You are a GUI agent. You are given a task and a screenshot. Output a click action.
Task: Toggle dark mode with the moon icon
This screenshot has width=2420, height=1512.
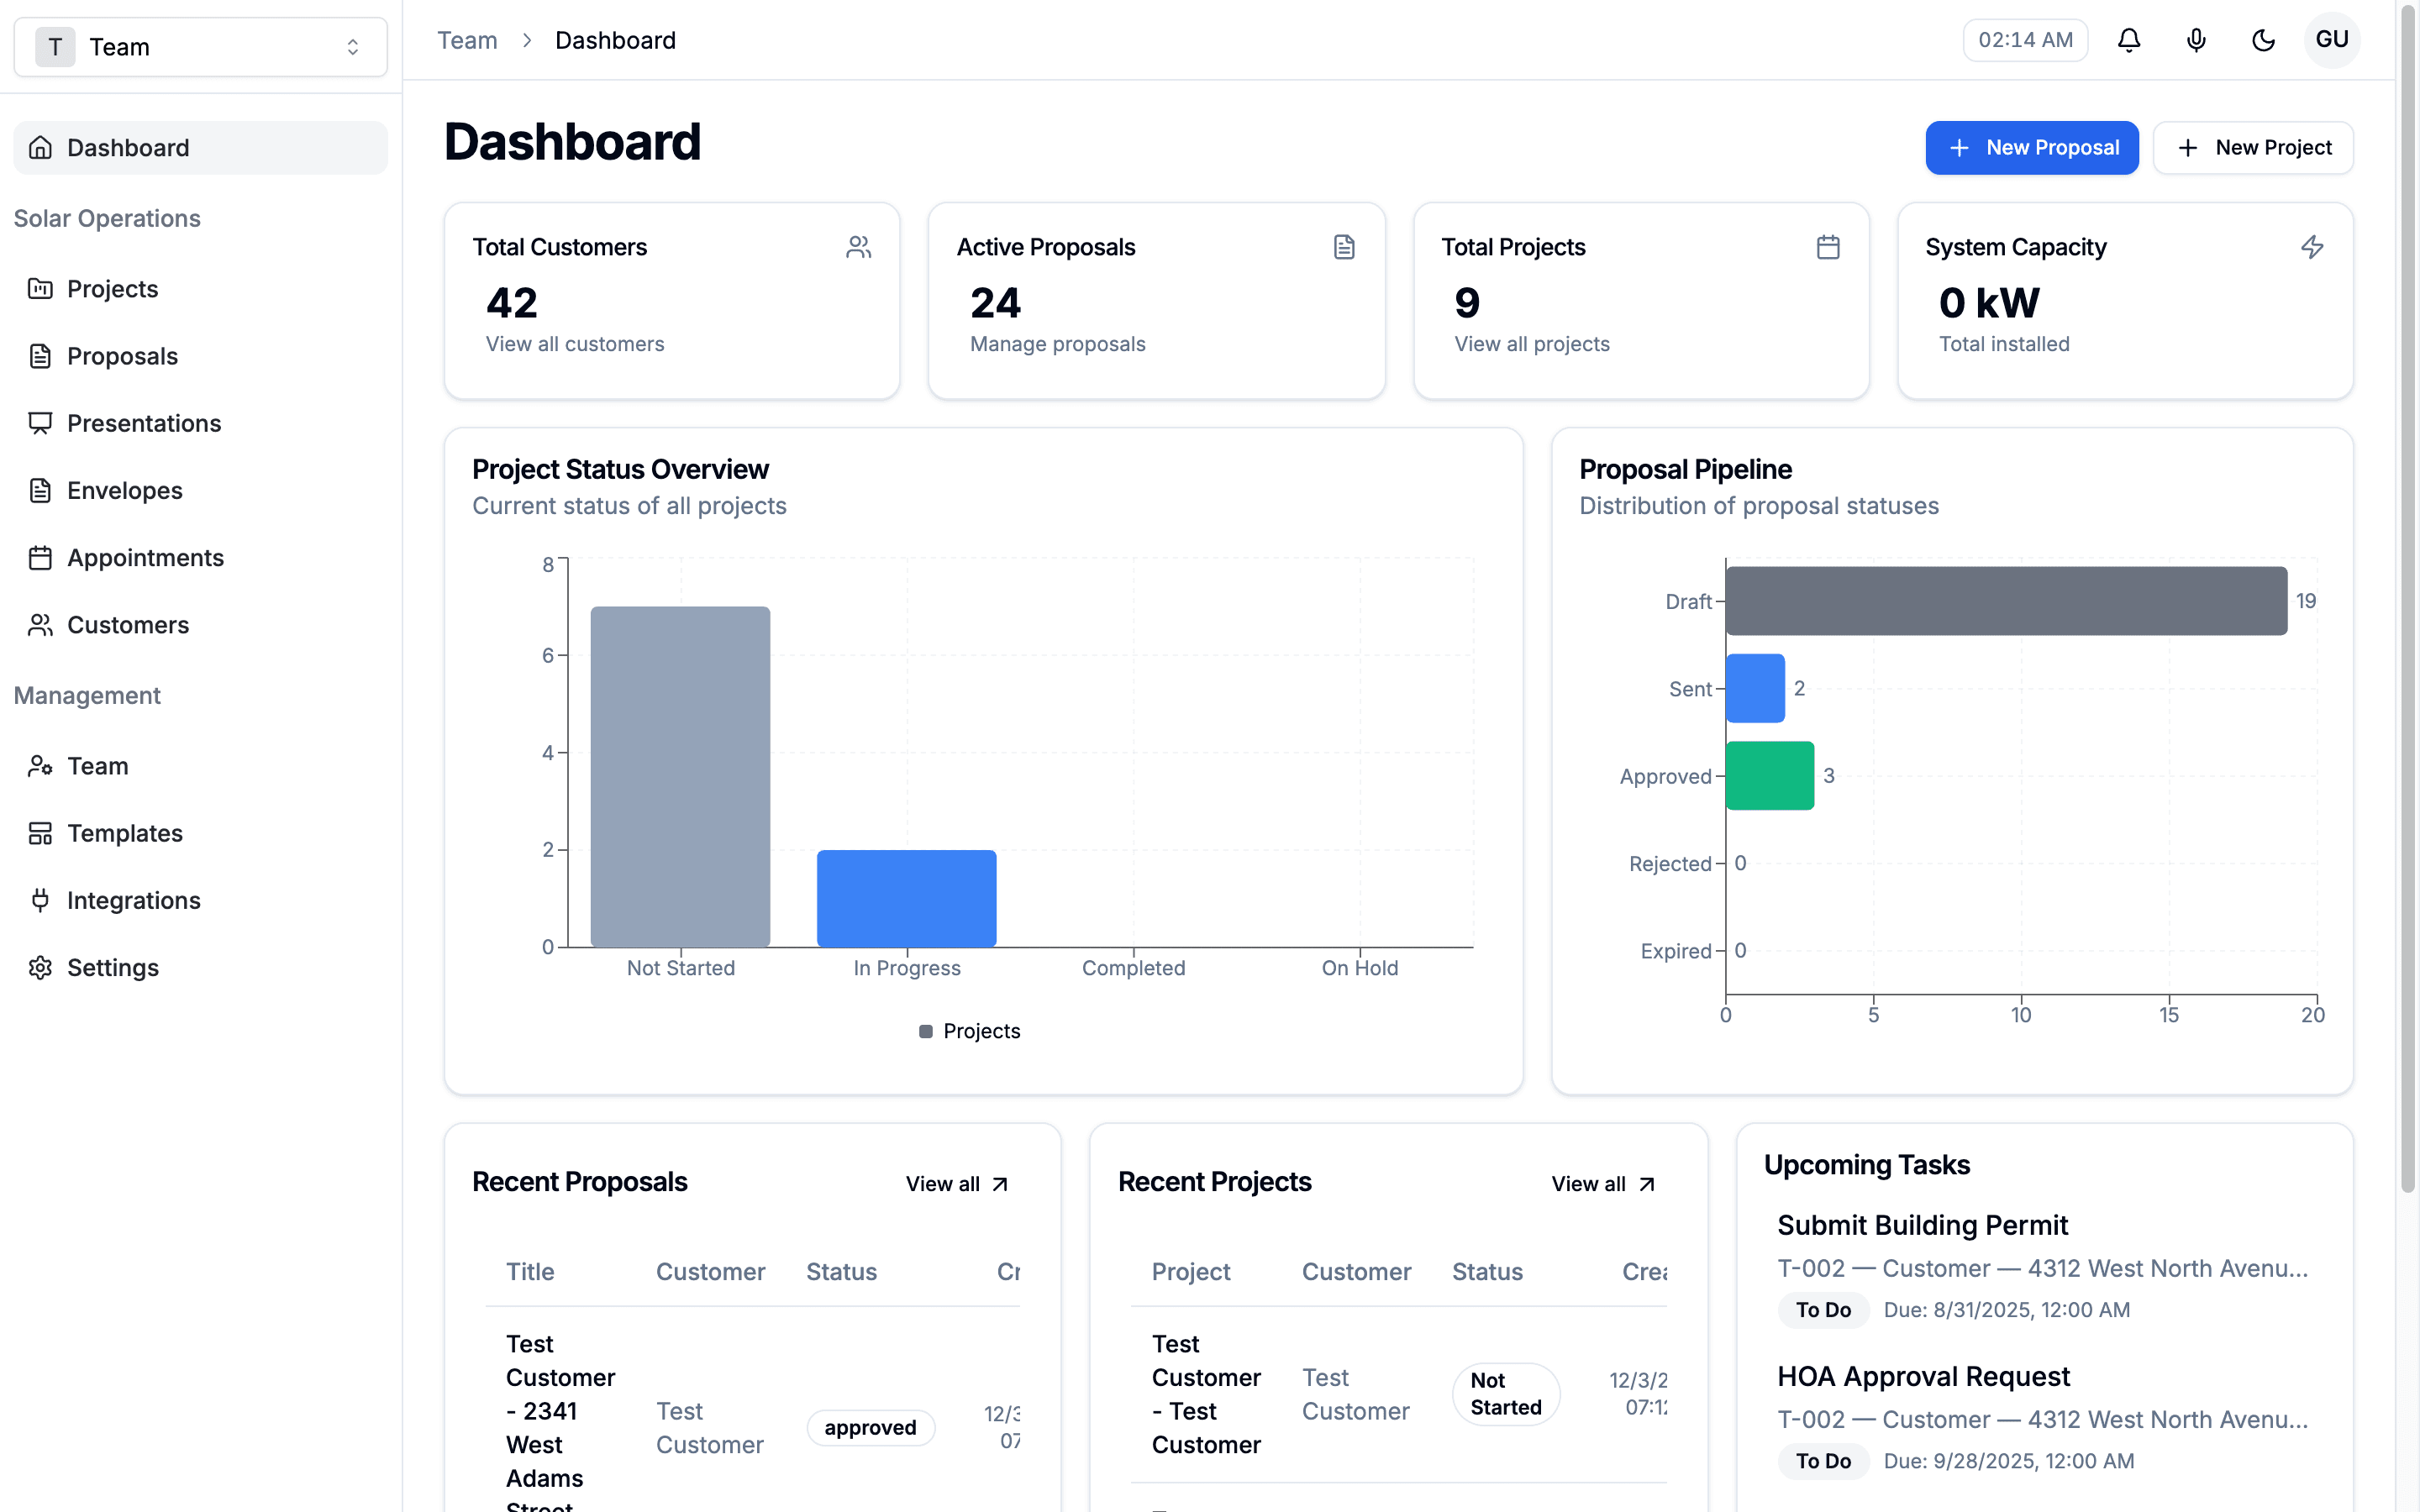click(2264, 40)
